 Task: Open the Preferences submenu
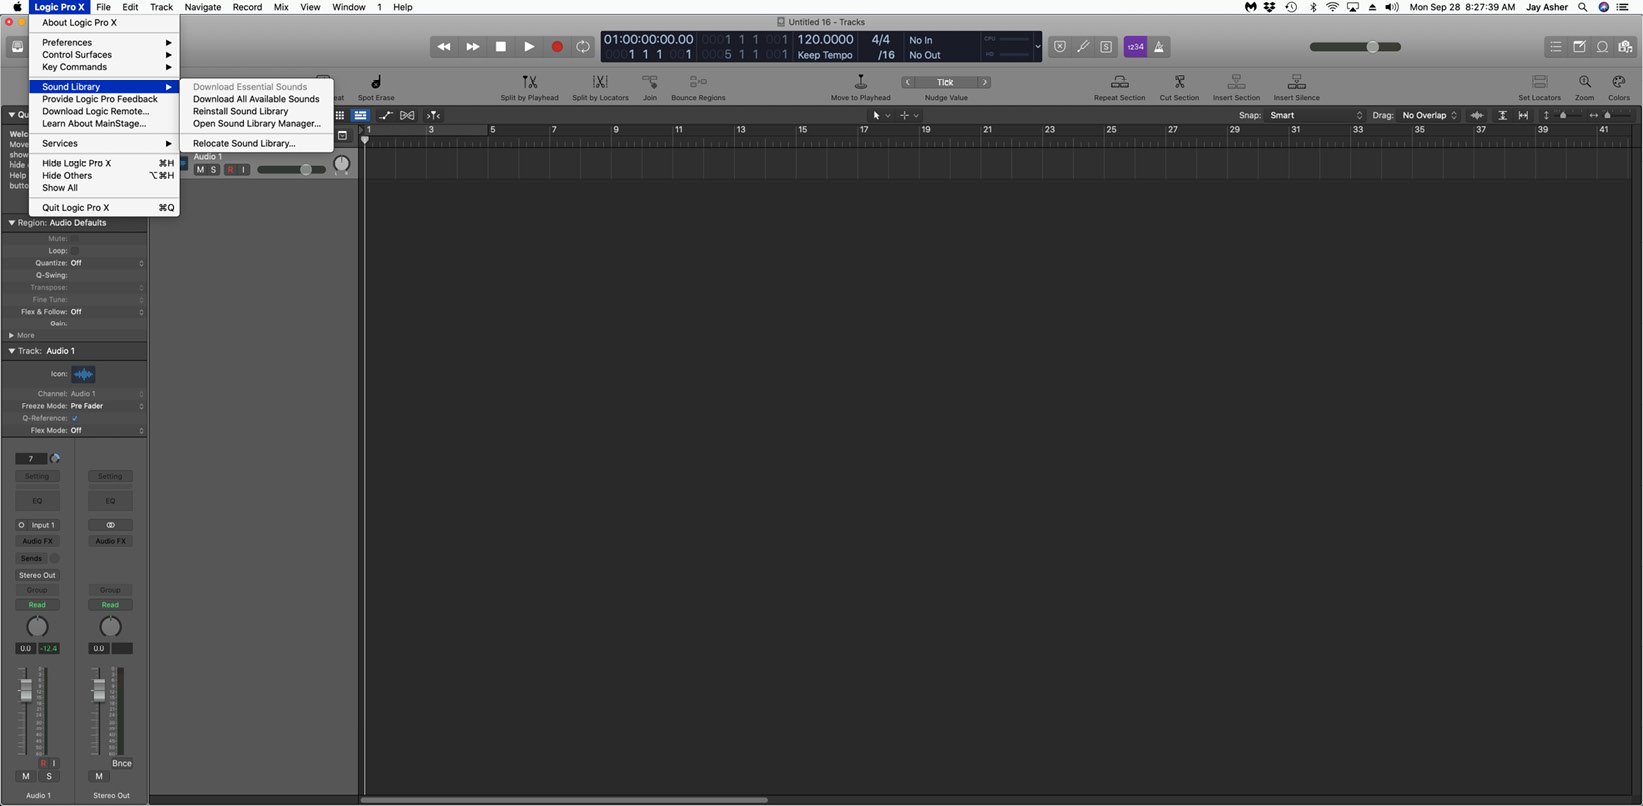[x=104, y=42]
